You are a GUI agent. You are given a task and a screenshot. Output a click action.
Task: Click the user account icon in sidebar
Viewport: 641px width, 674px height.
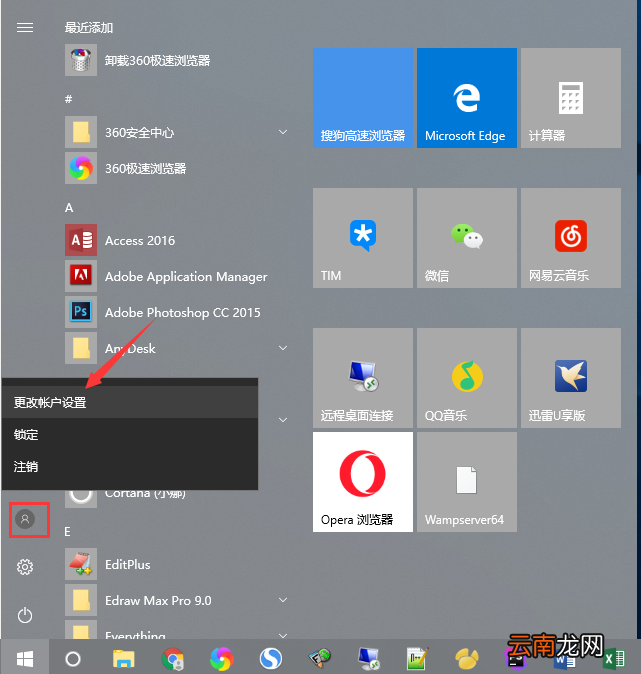[x=25, y=519]
